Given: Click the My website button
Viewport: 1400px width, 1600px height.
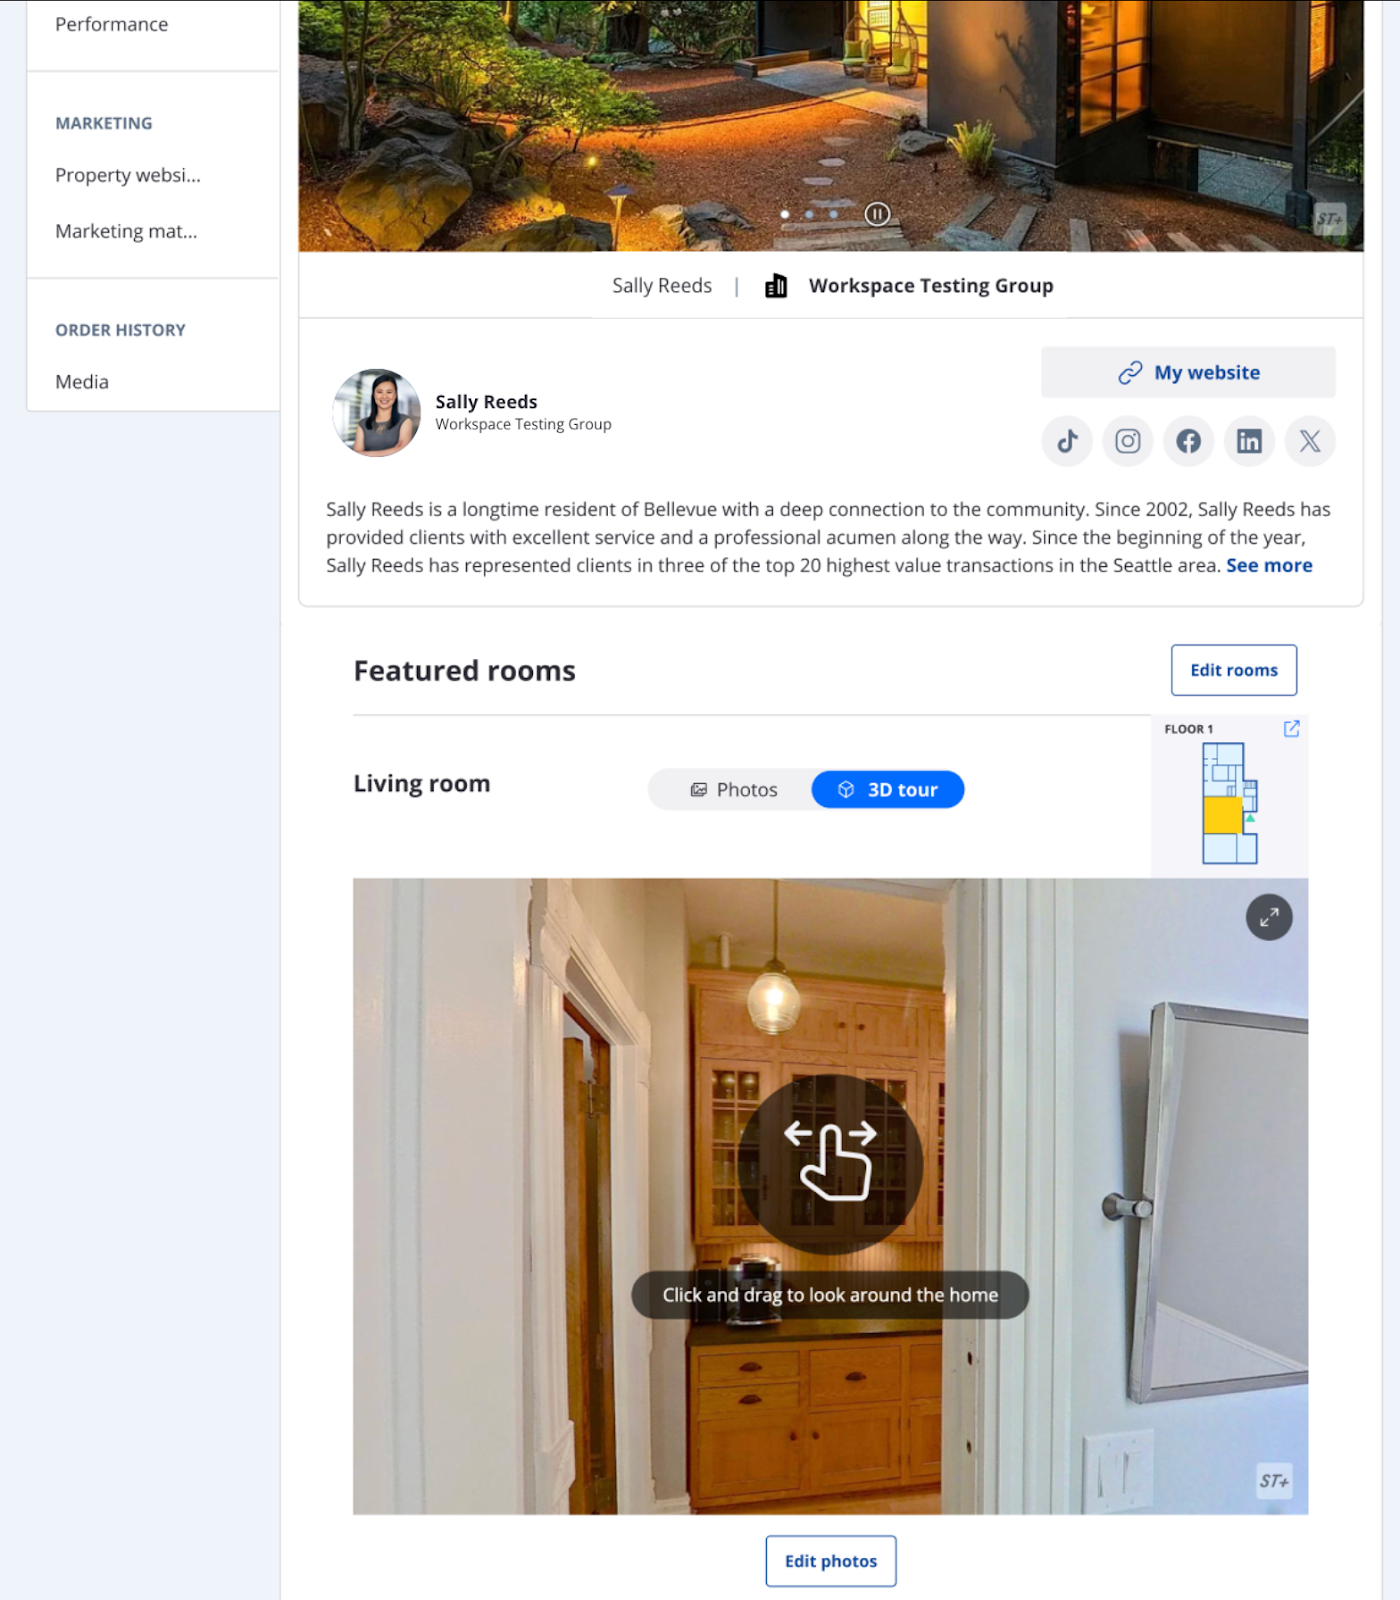Looking at the screenshot, I should click(1188, 373).
